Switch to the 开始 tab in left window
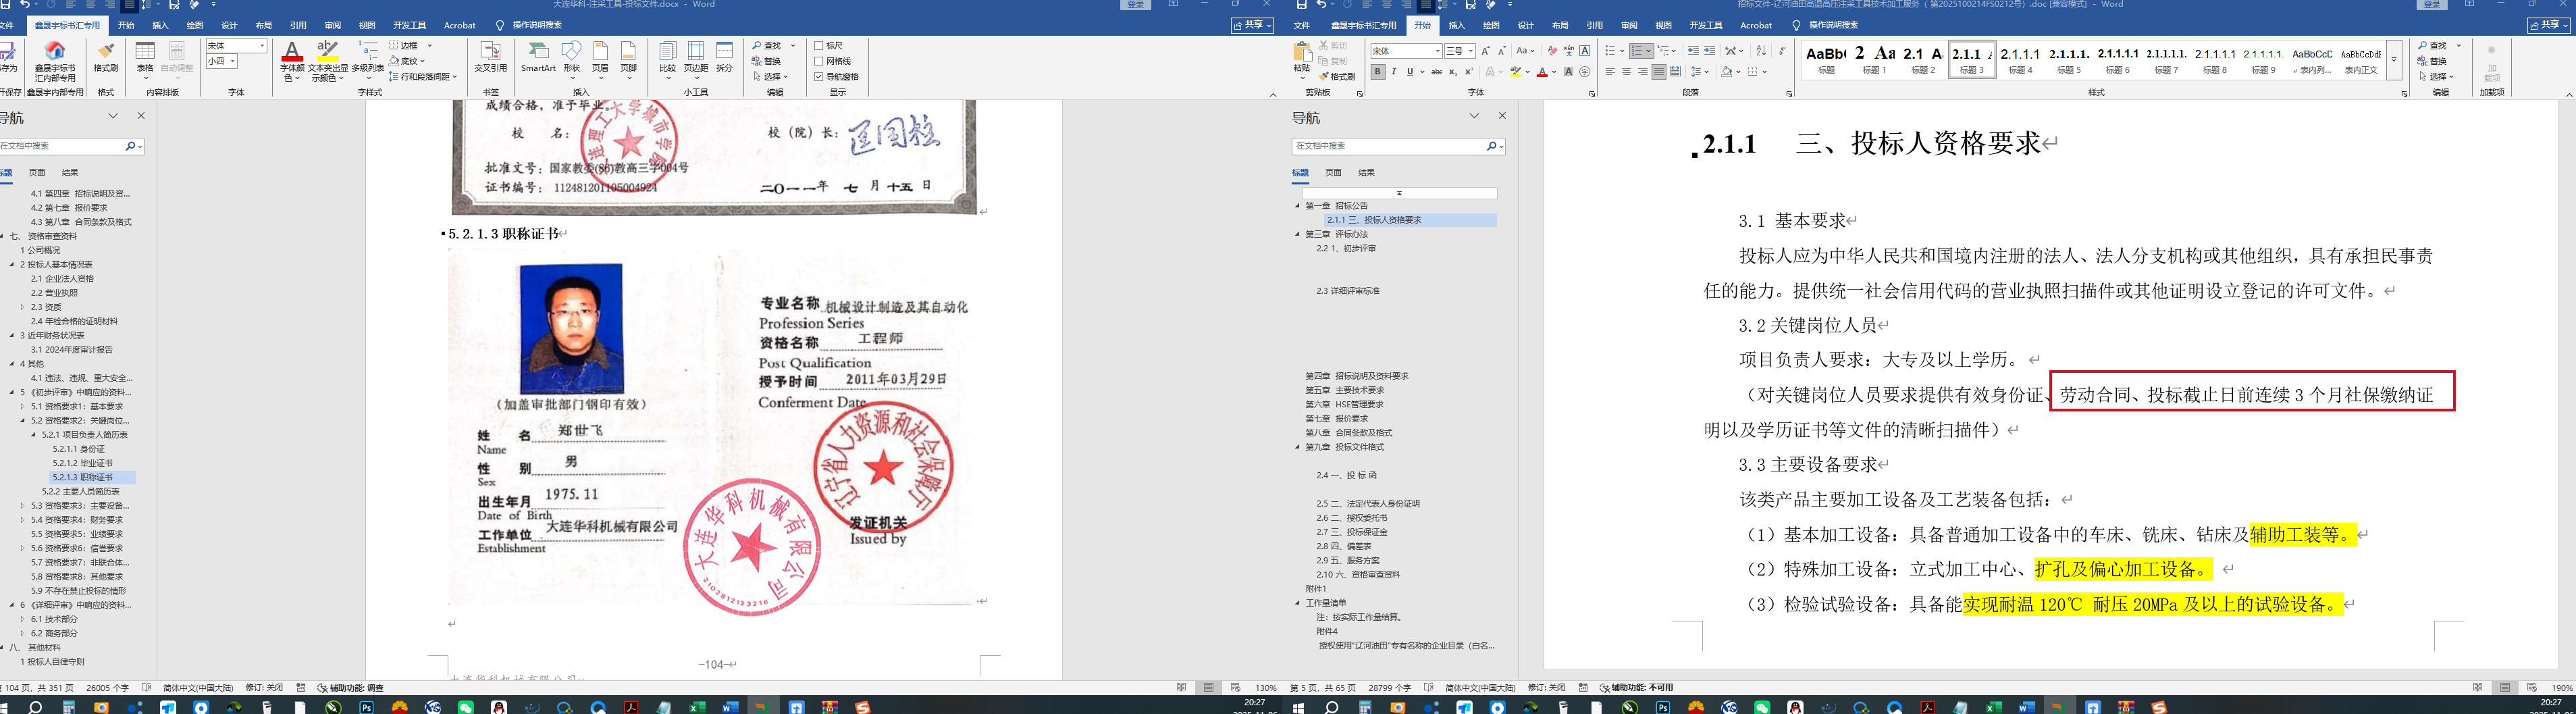 point(126,25)
